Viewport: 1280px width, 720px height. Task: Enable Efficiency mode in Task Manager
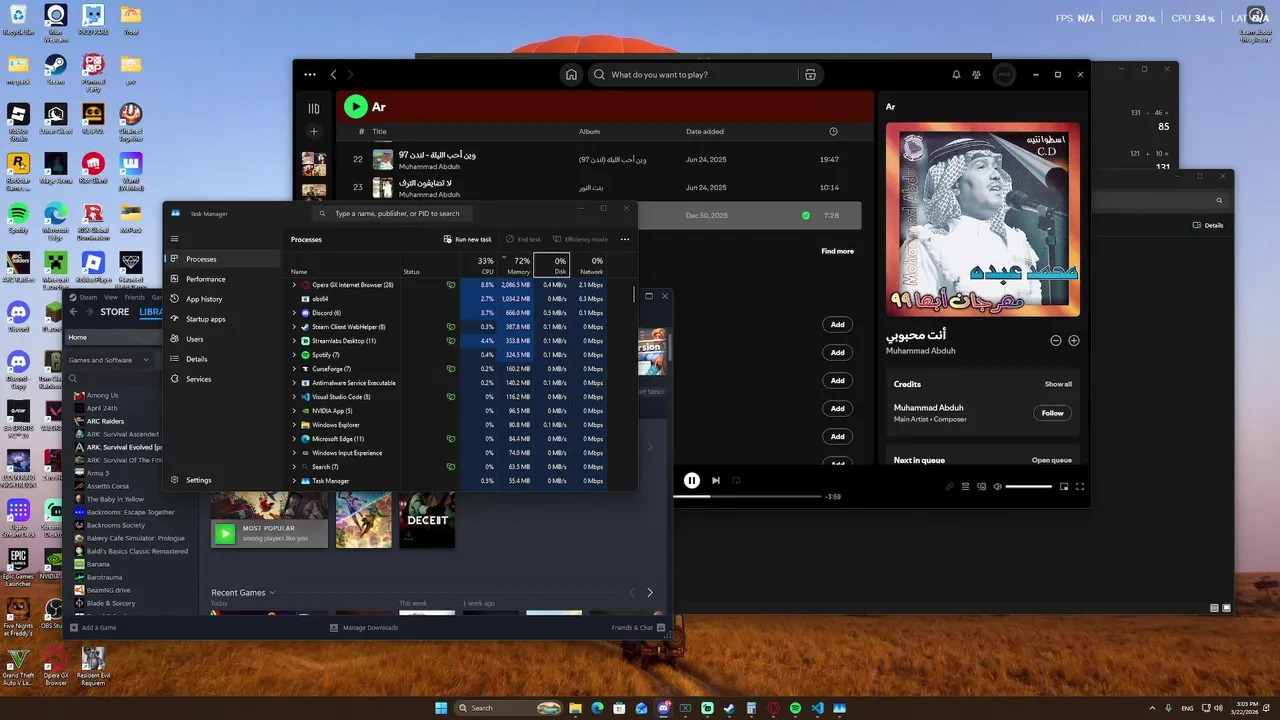pyautogui.click(x=580, y=239)
